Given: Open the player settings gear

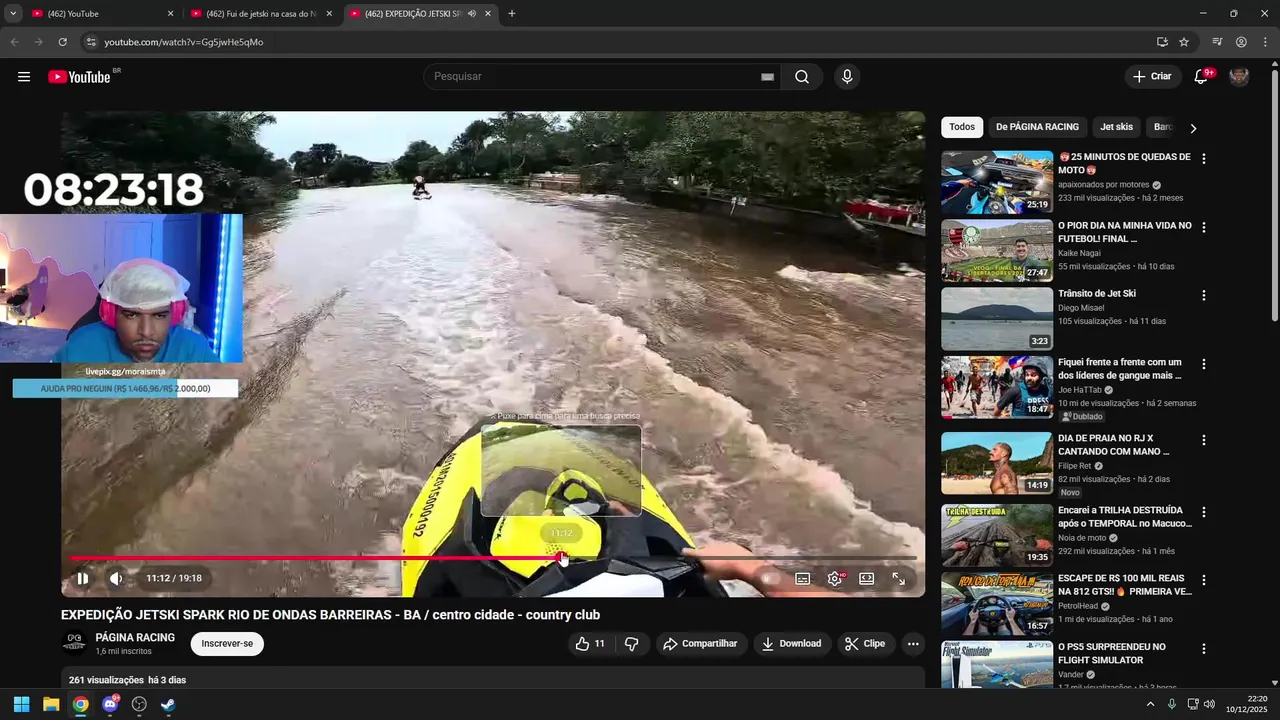Looking at the screenshot, I should pos(835,578).
